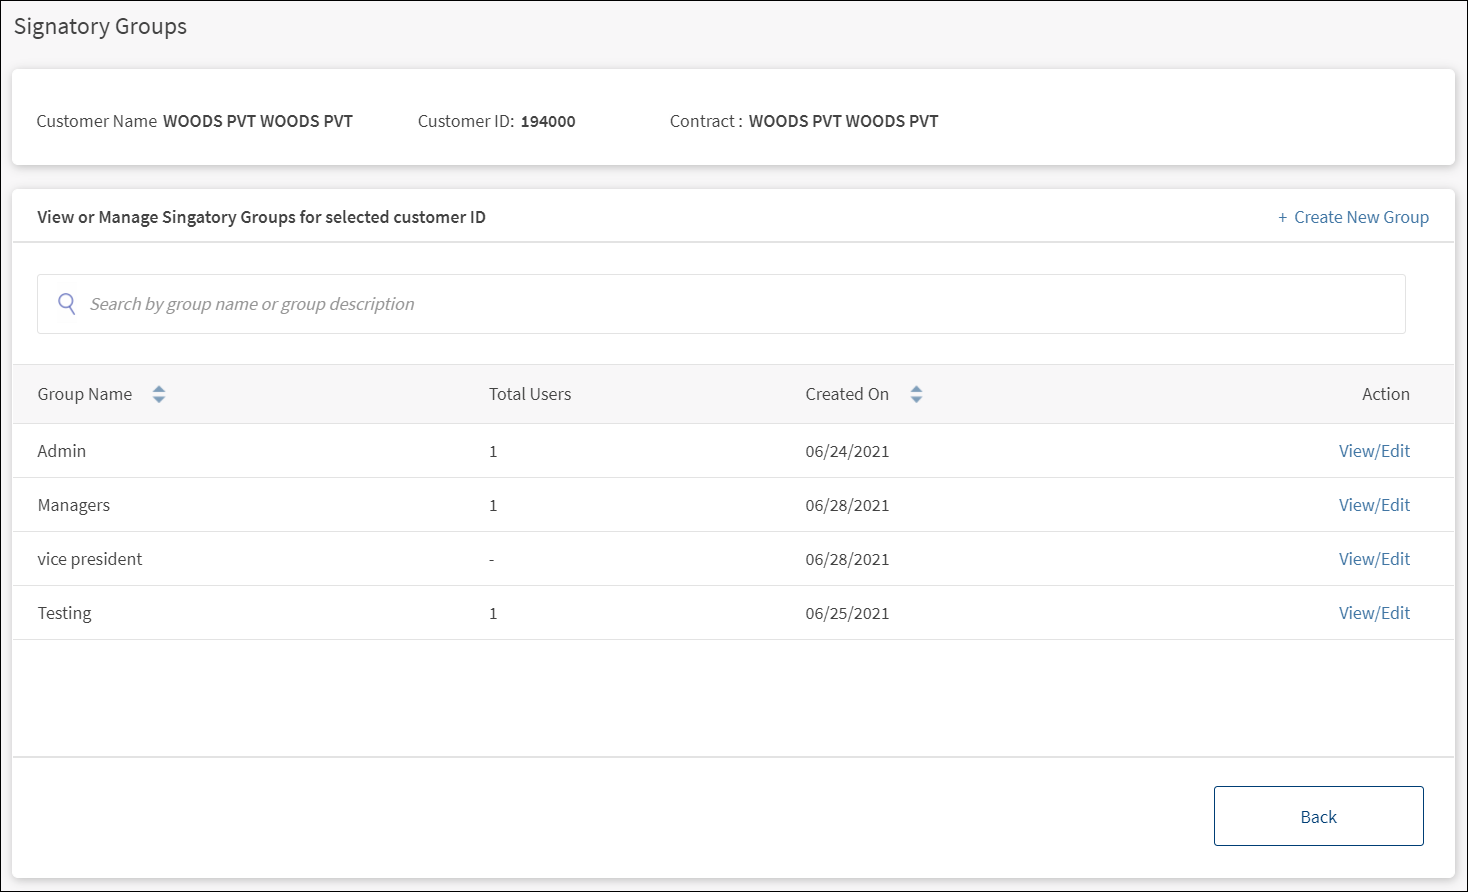1468x892 pixels.
Task: Click the Total Users column header
Action: click(x=530, y=395)
